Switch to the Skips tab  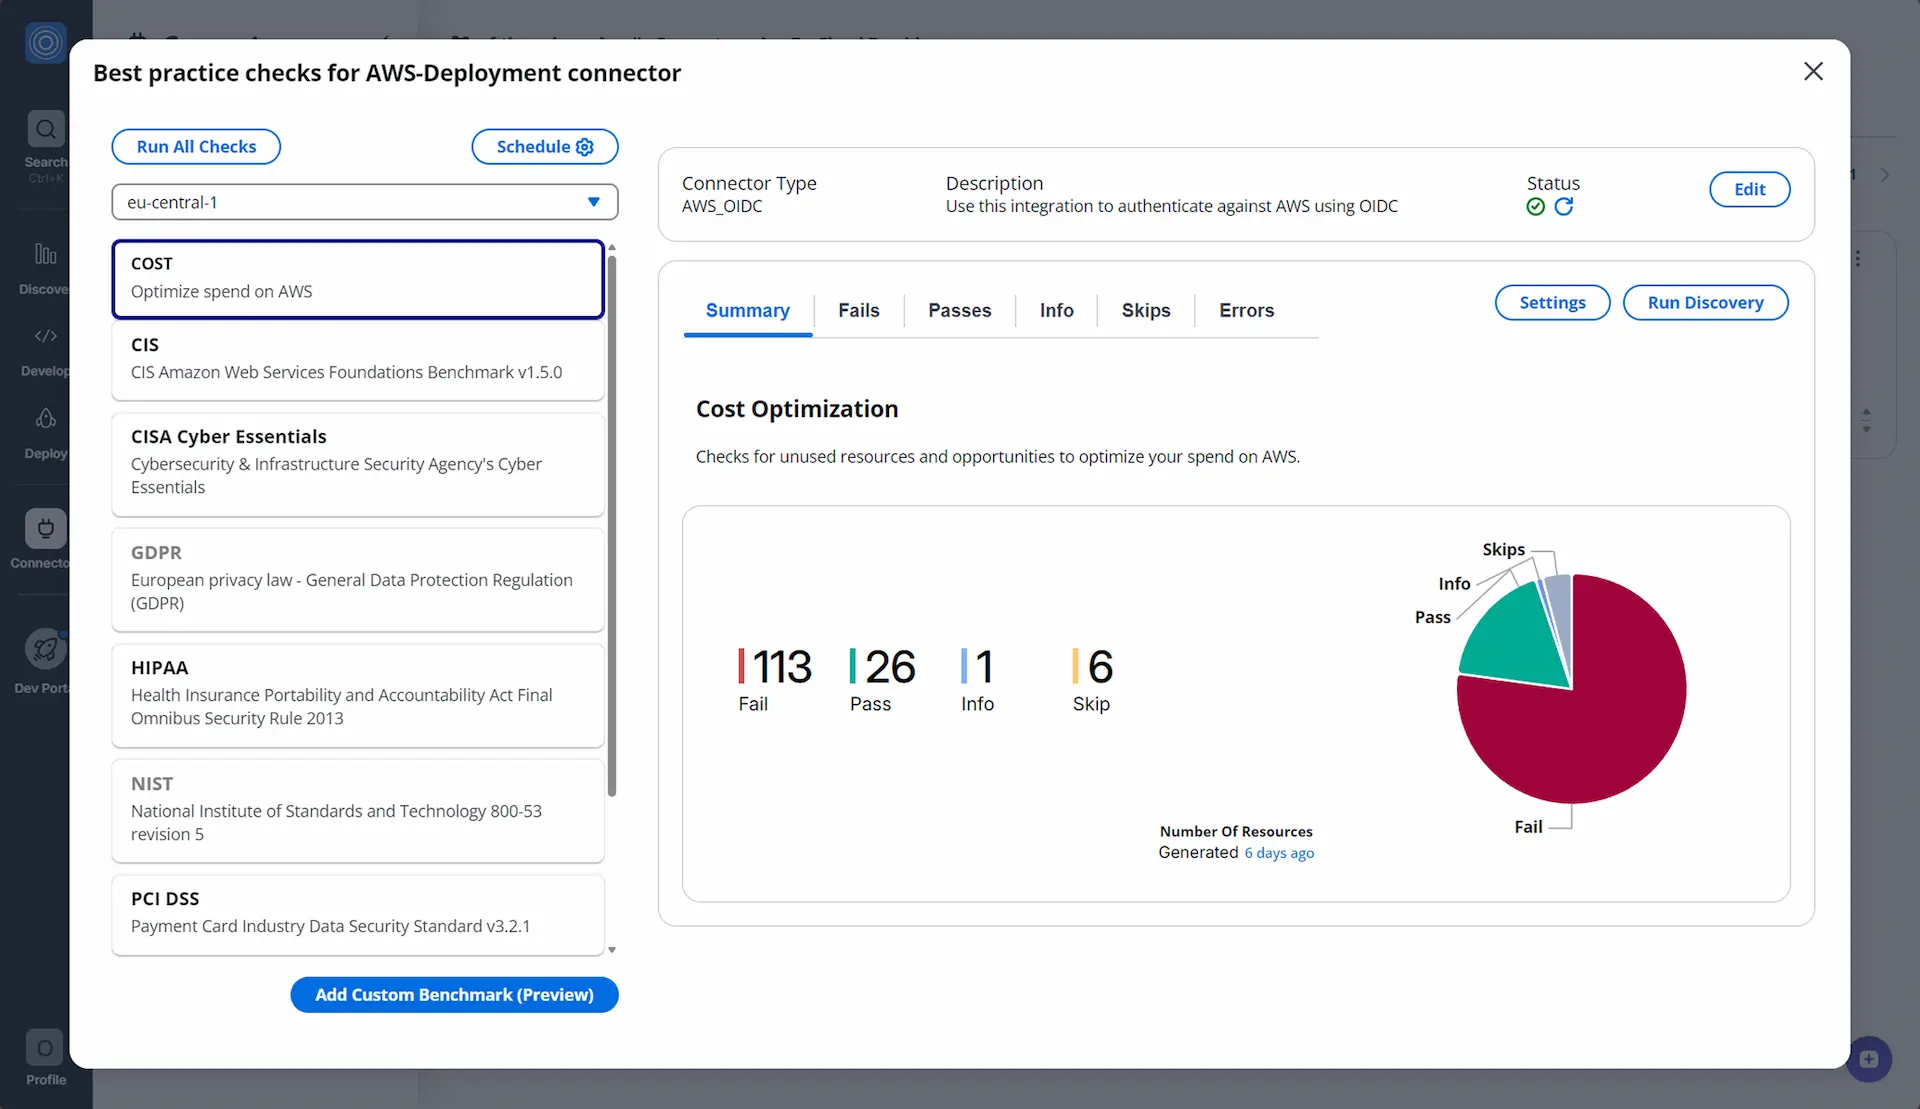tap(1145, 311)
